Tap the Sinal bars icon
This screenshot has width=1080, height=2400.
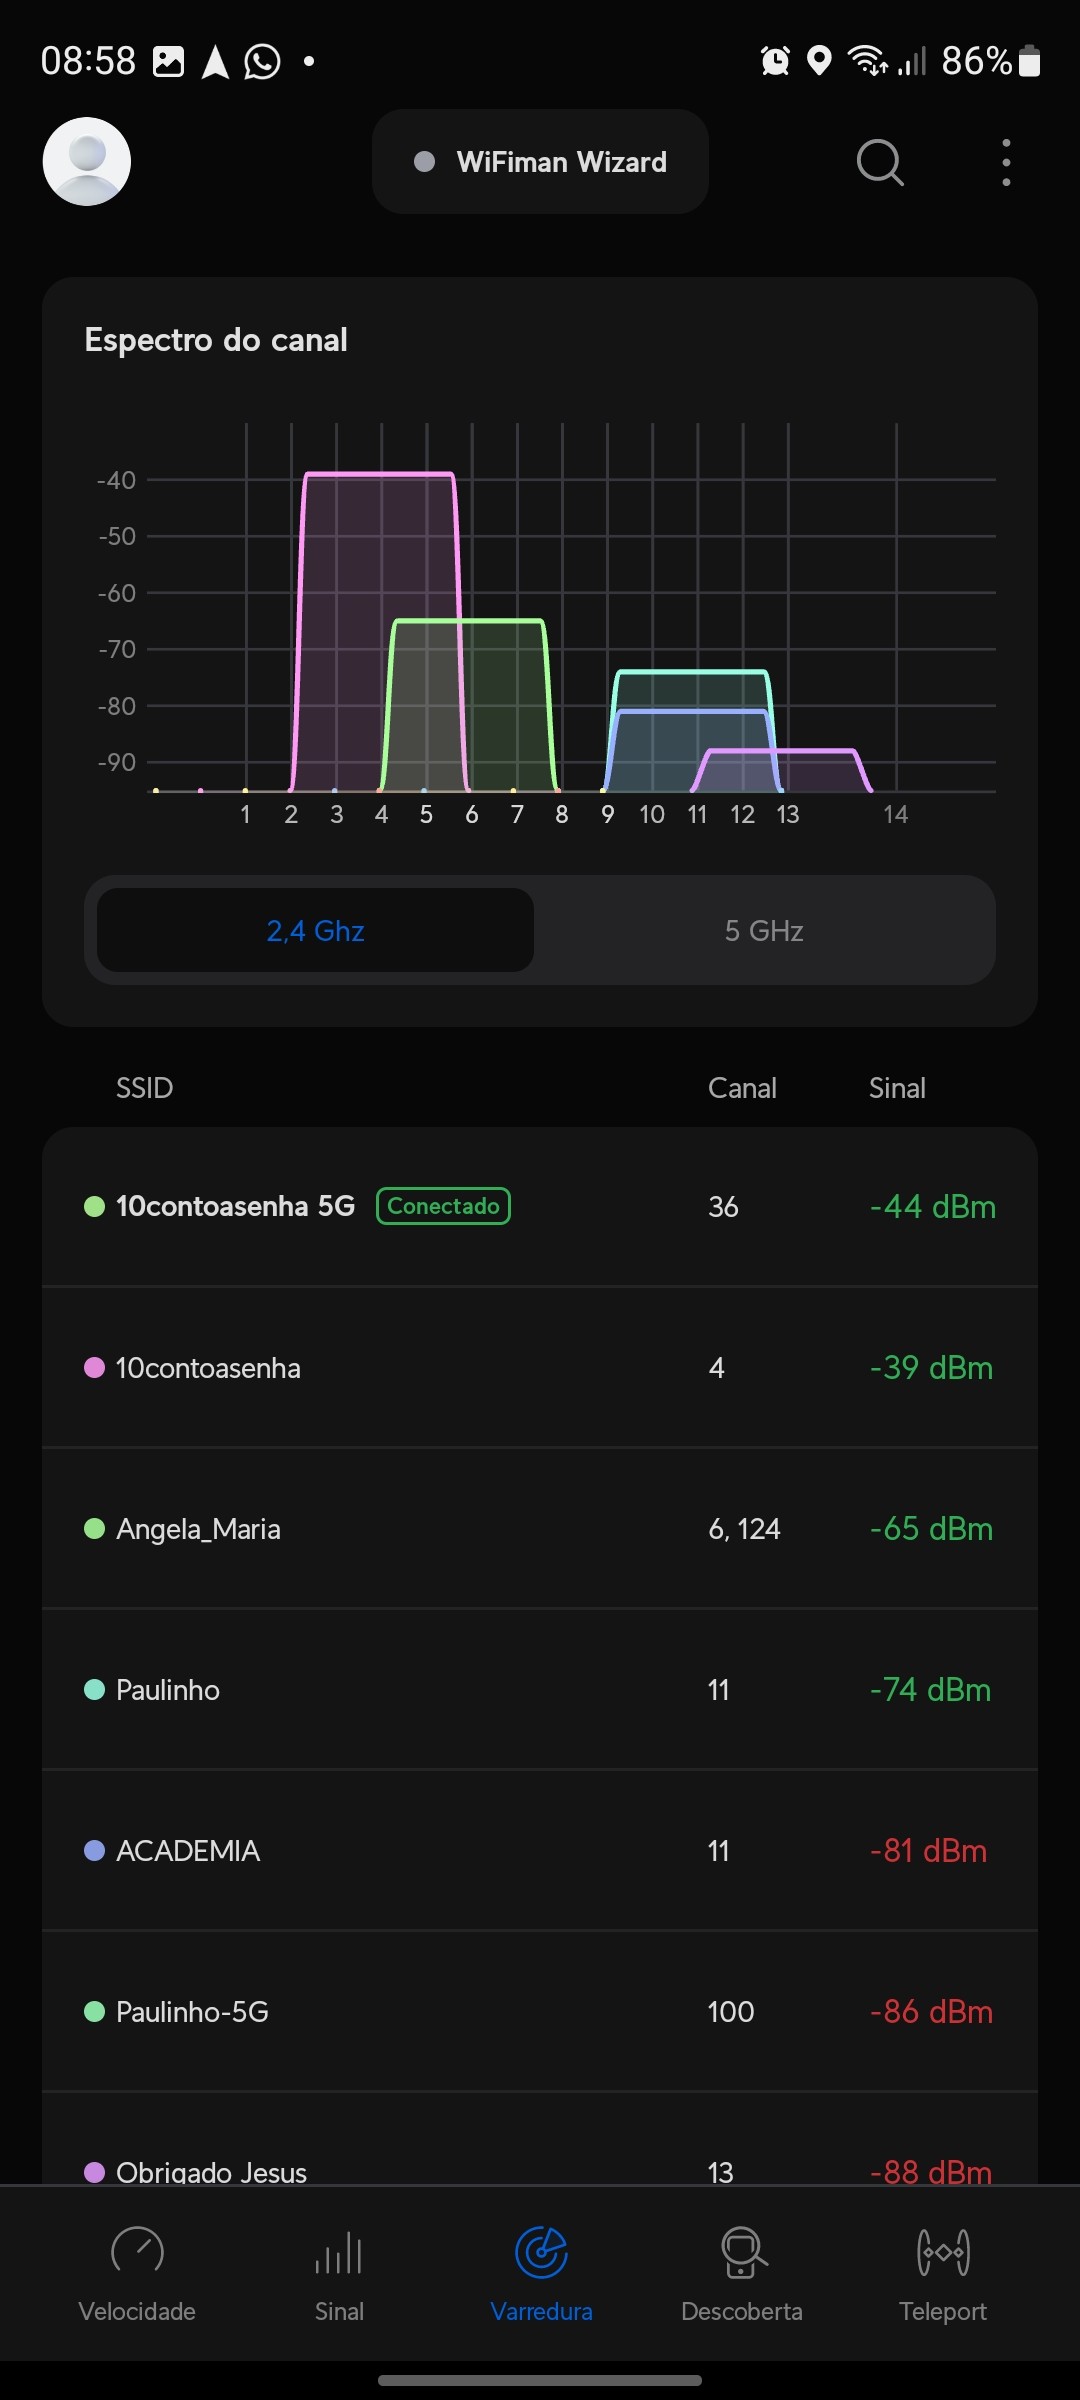pyautogui.click(x=339, y=2252)
